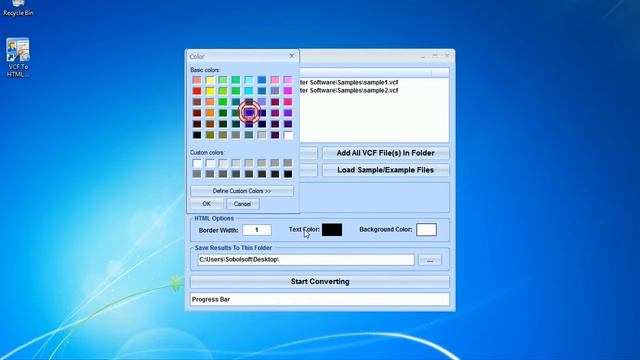Image resolution: width=640 pixels, height=360 pixels.
Task: Choose mid-gray swatch ending first Custom colors row
Action: tap(288, 163)
